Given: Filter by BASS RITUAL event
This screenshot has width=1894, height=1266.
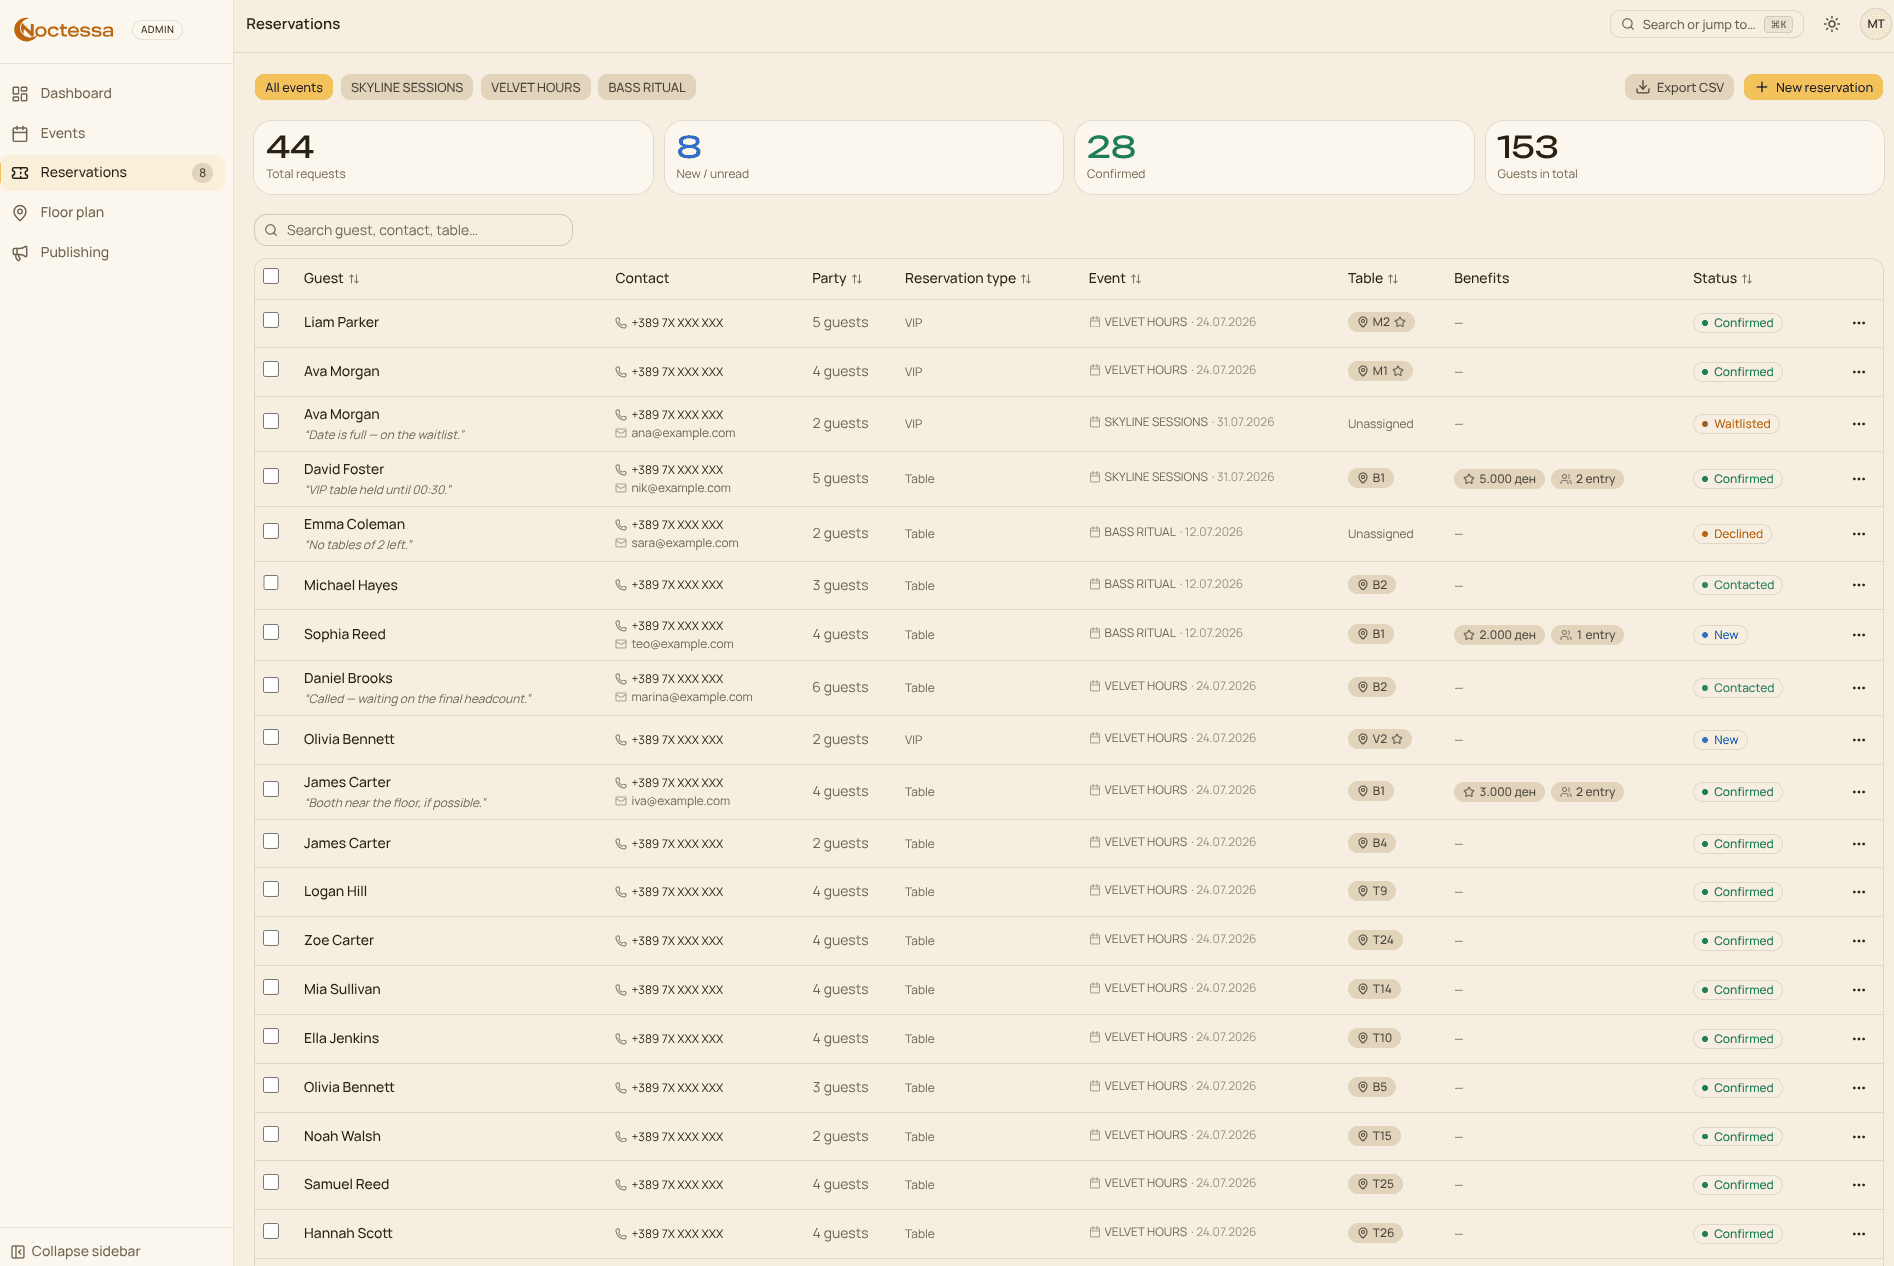Looking at the screenshot, I should (647, 87).
